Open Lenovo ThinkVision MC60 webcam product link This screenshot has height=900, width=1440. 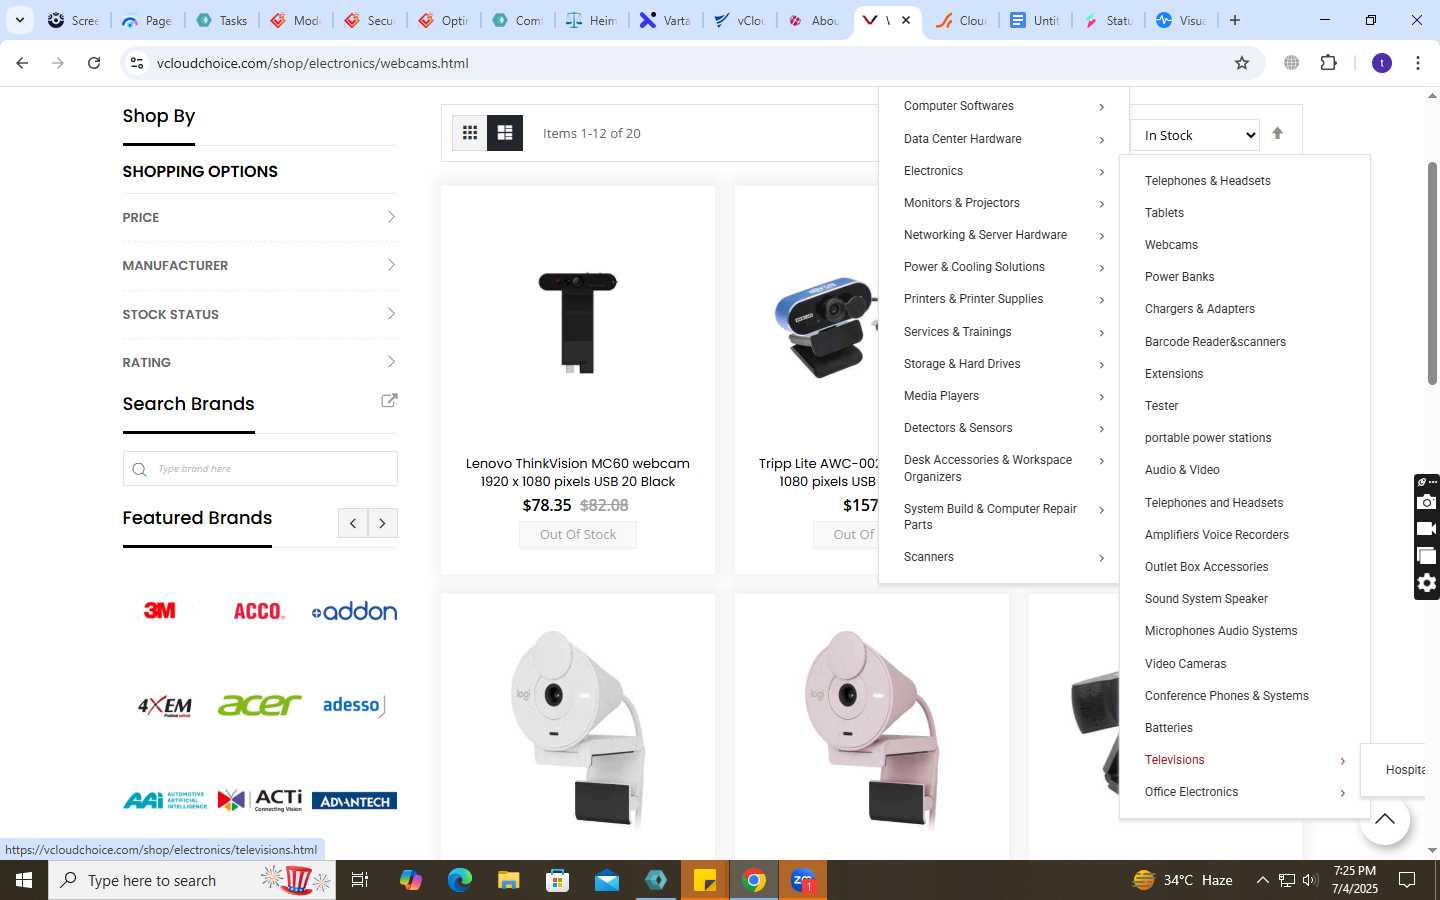tap(578, 472)
